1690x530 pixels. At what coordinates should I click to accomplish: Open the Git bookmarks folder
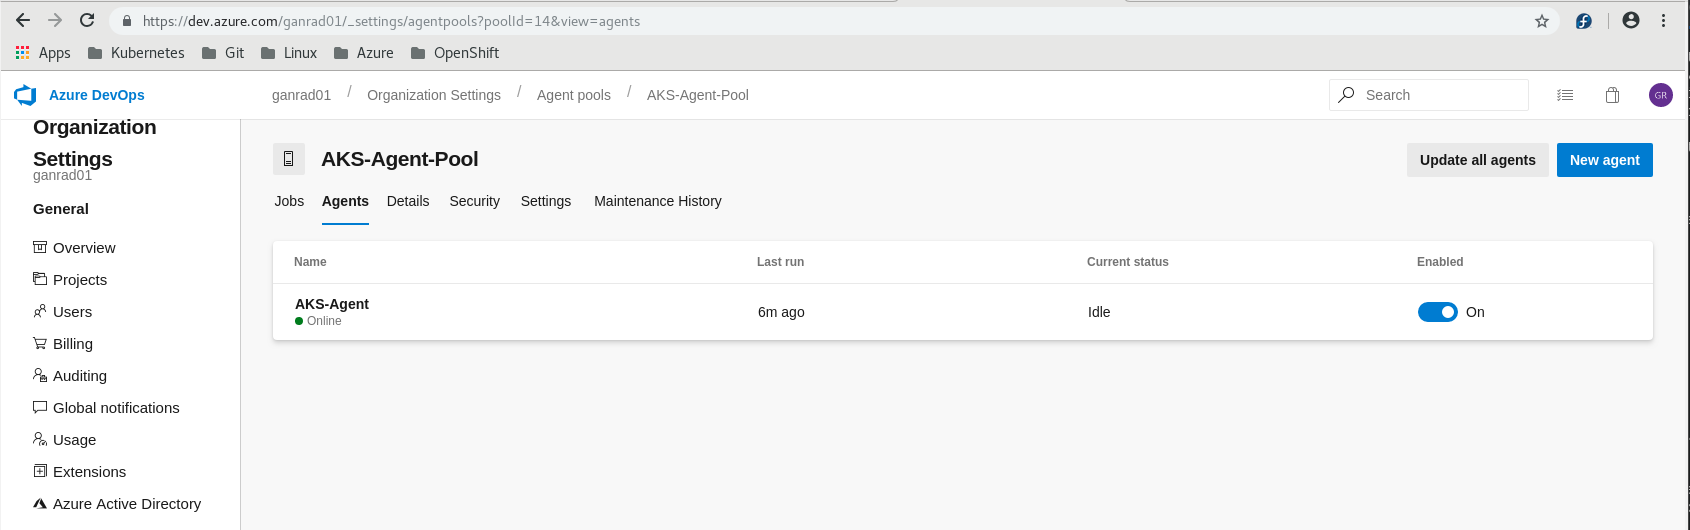click(x=223, y=53)
